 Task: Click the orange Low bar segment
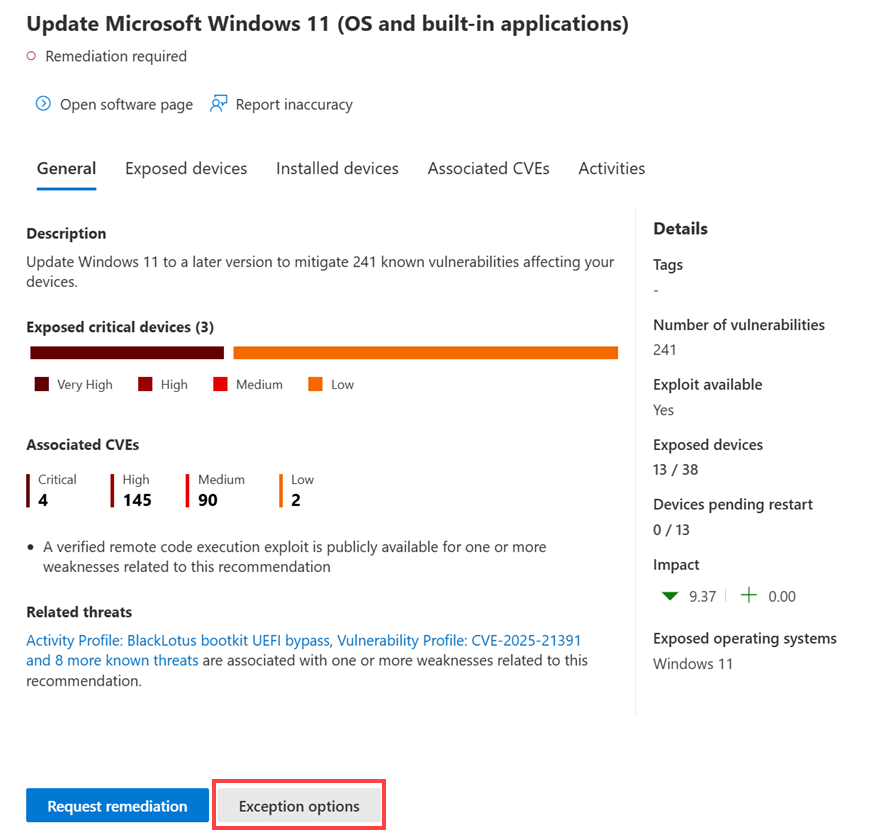(x=425, y=352)
